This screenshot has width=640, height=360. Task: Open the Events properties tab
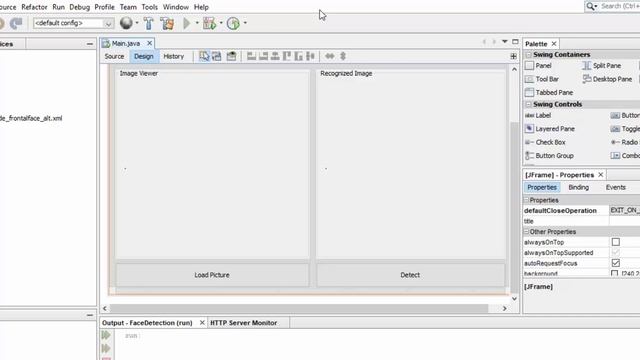pos(616,187)
